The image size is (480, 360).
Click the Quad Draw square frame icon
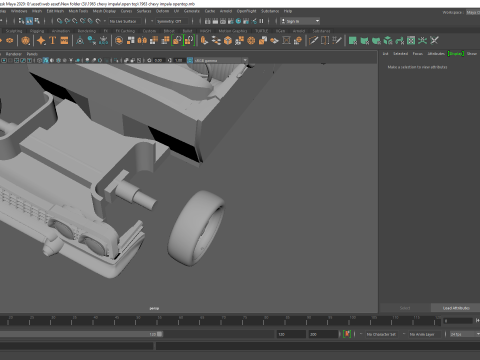click(286, 41)
